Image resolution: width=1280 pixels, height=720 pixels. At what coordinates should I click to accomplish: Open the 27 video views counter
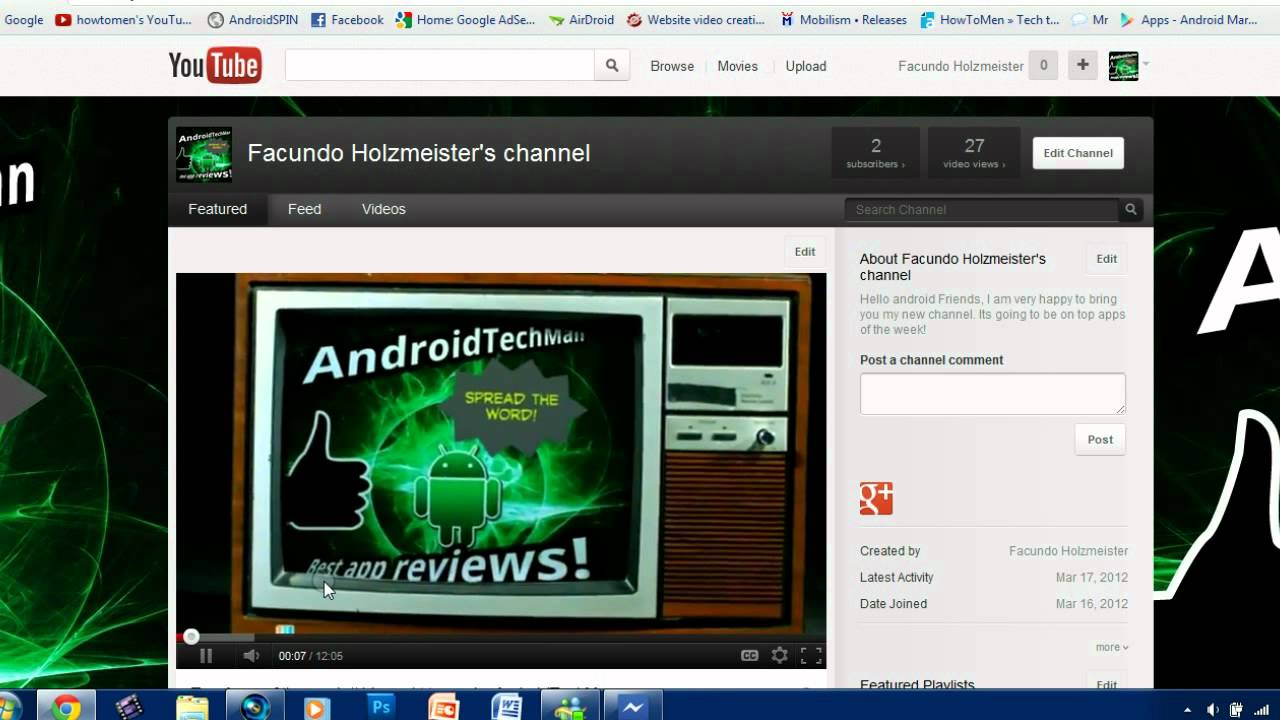coord(974,153)
